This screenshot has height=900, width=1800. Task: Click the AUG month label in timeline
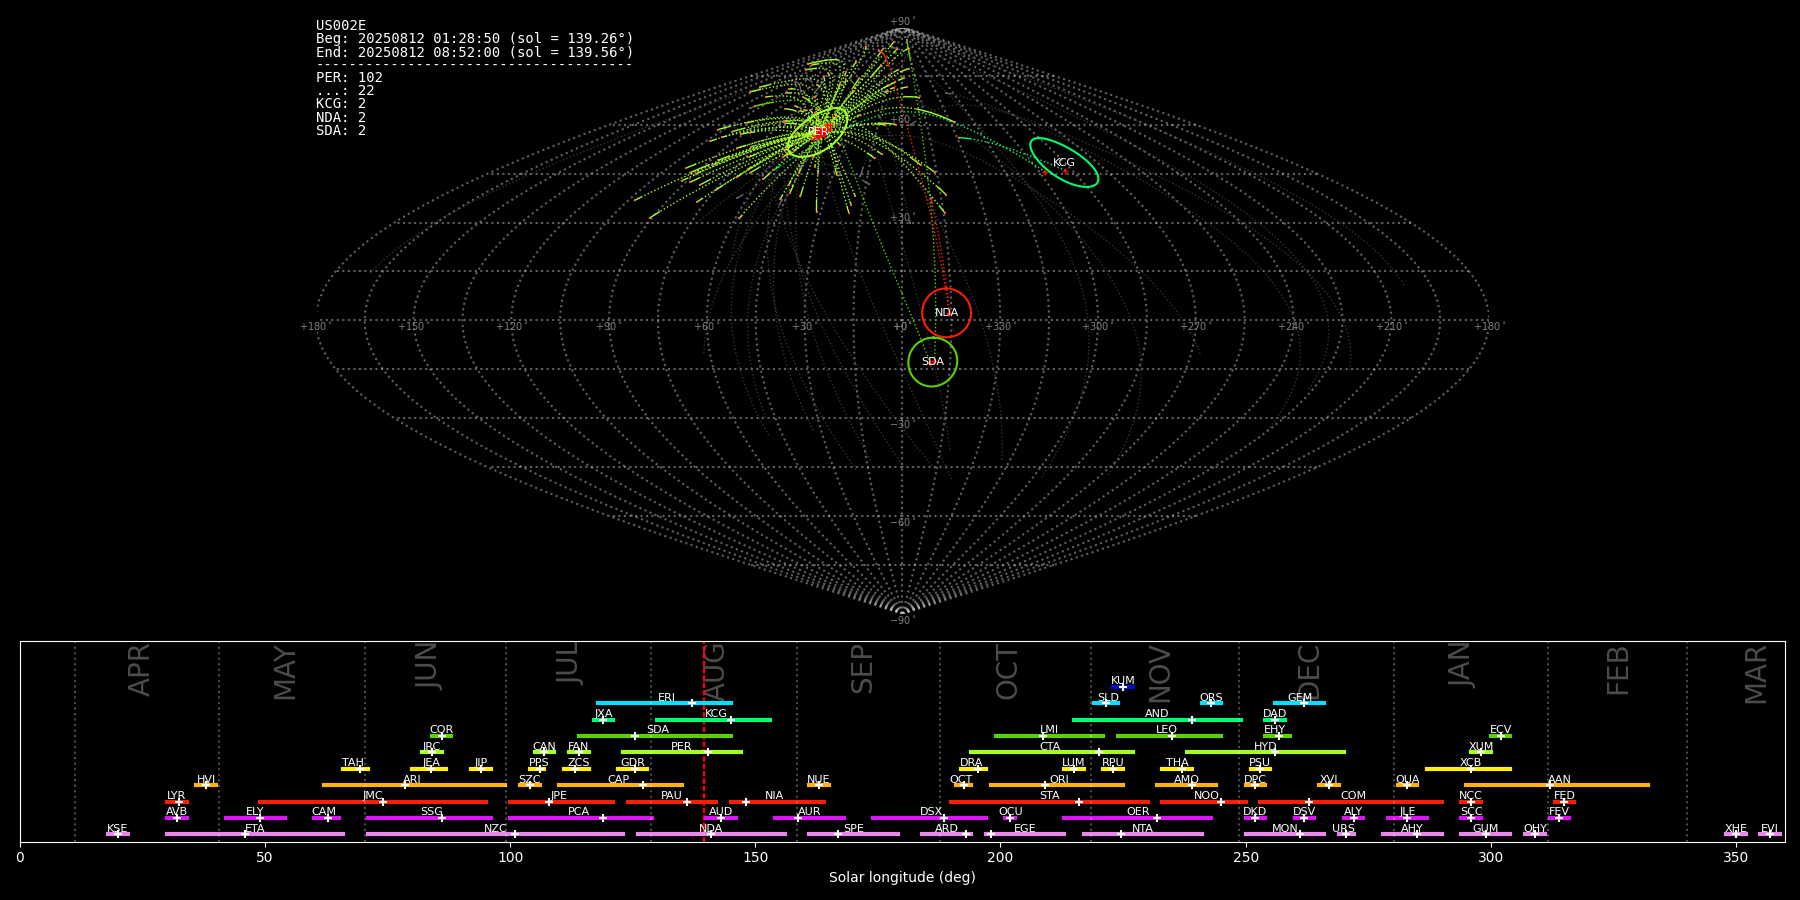pyautogui.click(x=714, y=671)
